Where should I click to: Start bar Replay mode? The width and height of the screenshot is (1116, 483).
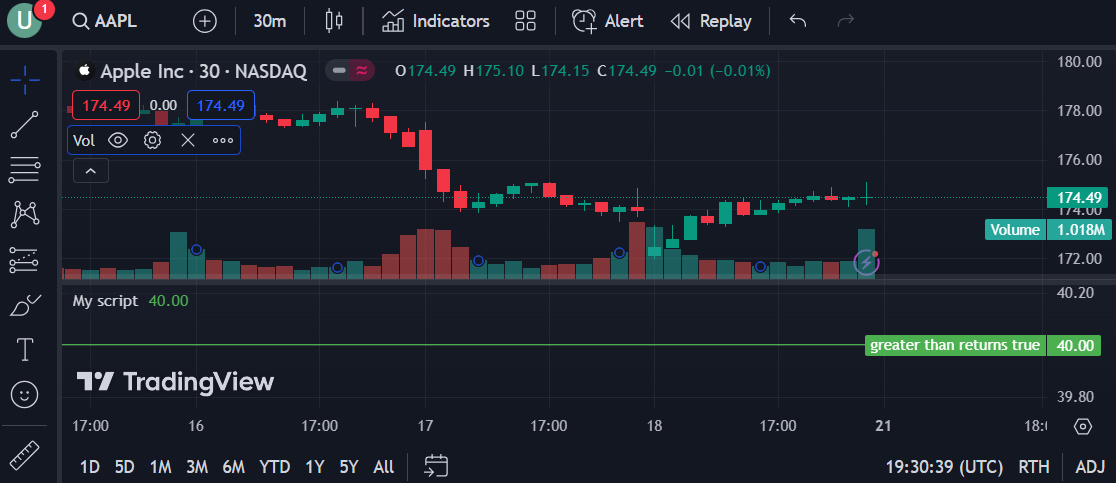click(x=711, y=21)
